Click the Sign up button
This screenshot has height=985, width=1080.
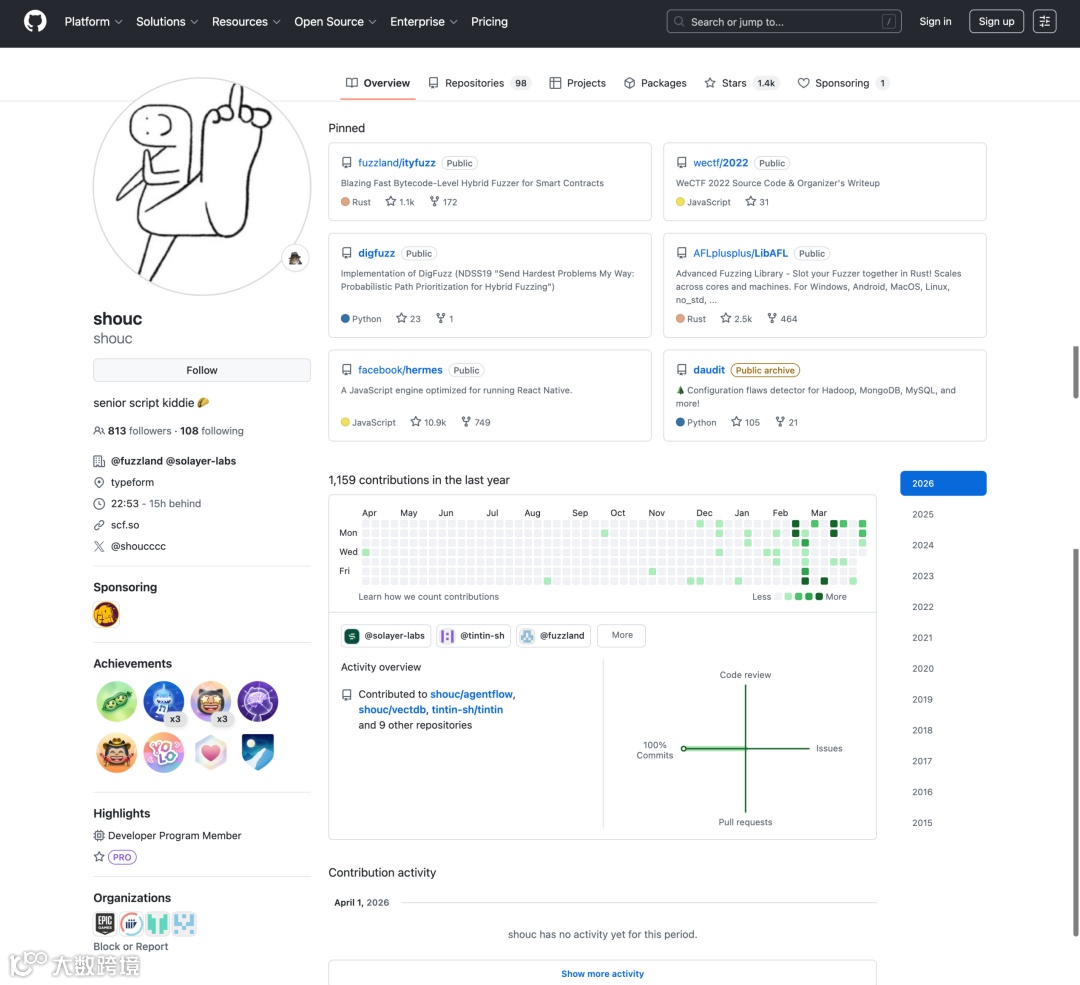pyautogui.click(x=996, y=21)
